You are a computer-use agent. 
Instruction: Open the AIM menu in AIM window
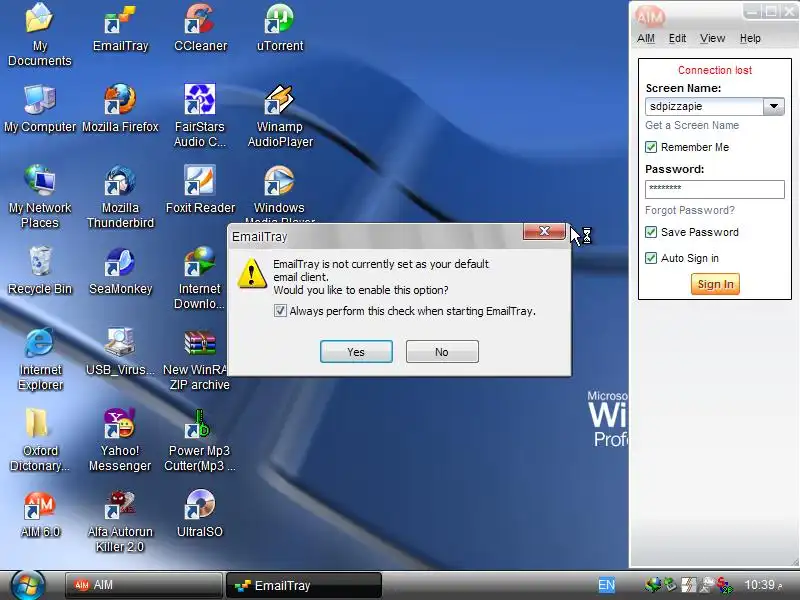pos(646,38)
